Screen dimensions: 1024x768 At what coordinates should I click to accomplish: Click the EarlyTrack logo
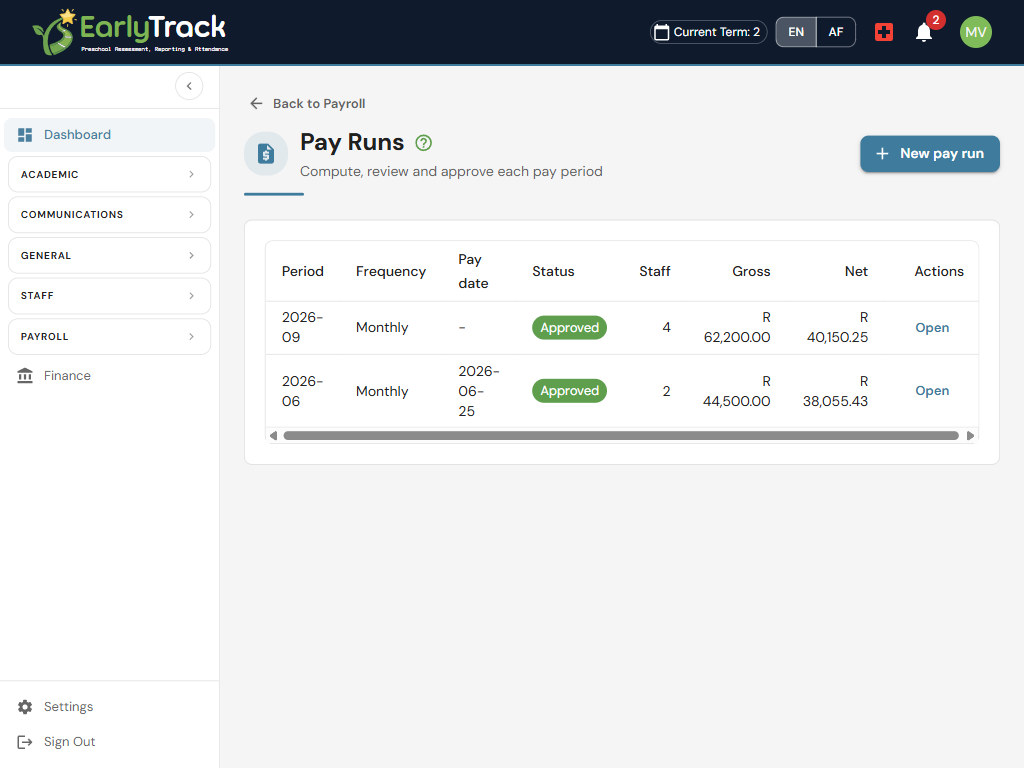(x=130, y=31)
